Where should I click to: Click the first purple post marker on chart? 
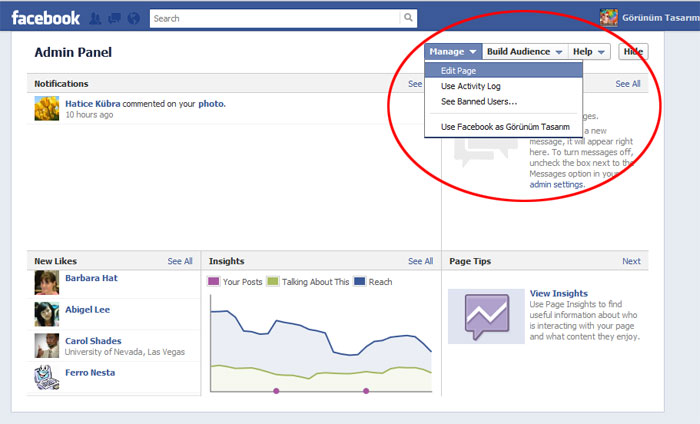(276, 391)
